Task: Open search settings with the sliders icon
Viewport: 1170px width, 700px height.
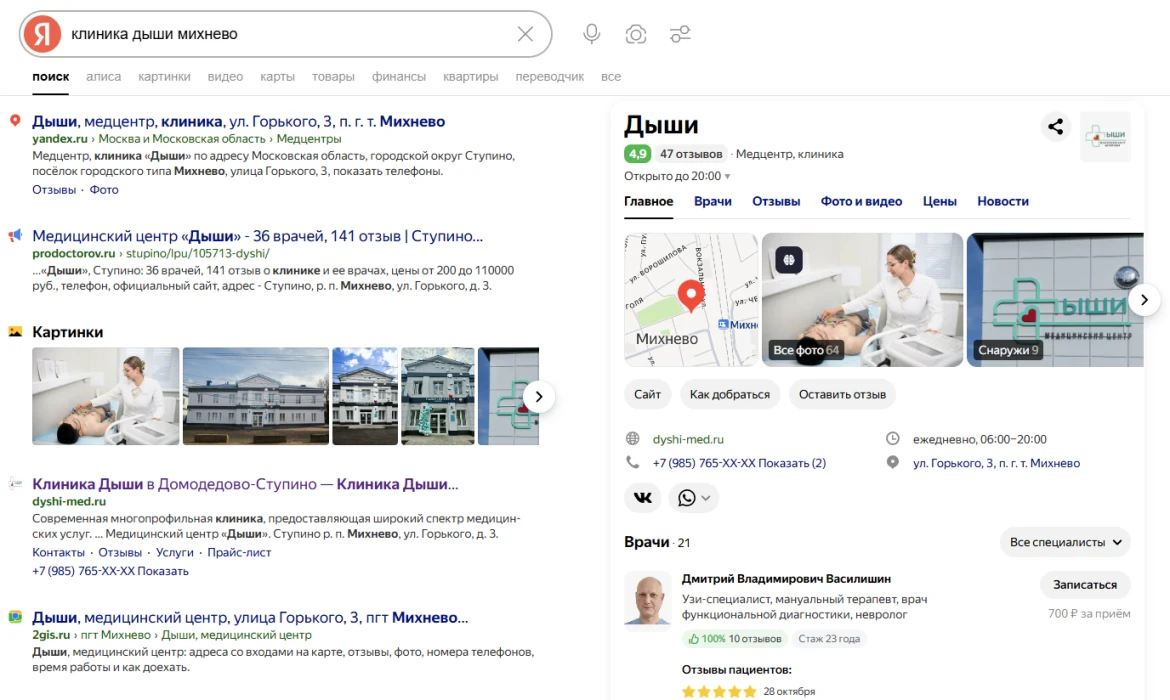Action: [x=681, y=33]
